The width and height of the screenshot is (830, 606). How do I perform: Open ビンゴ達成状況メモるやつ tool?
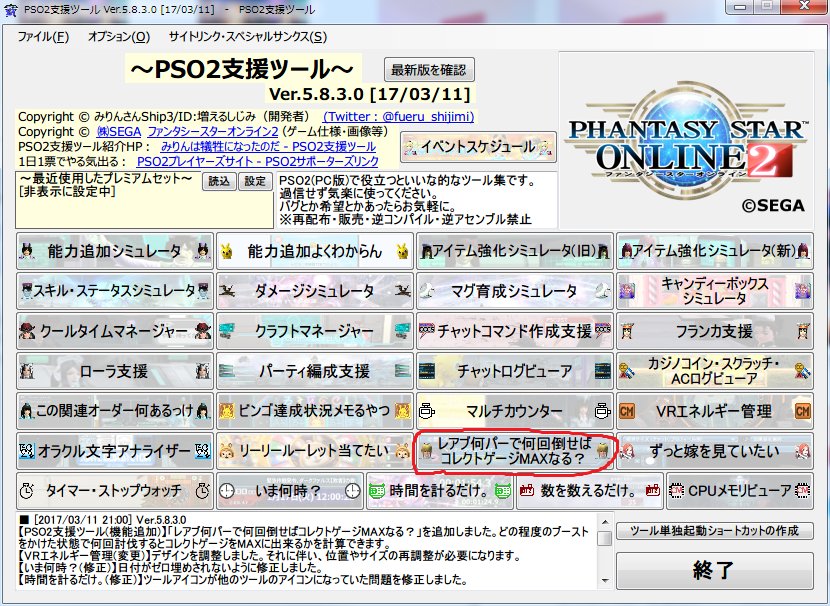click(x=314, y=411)
